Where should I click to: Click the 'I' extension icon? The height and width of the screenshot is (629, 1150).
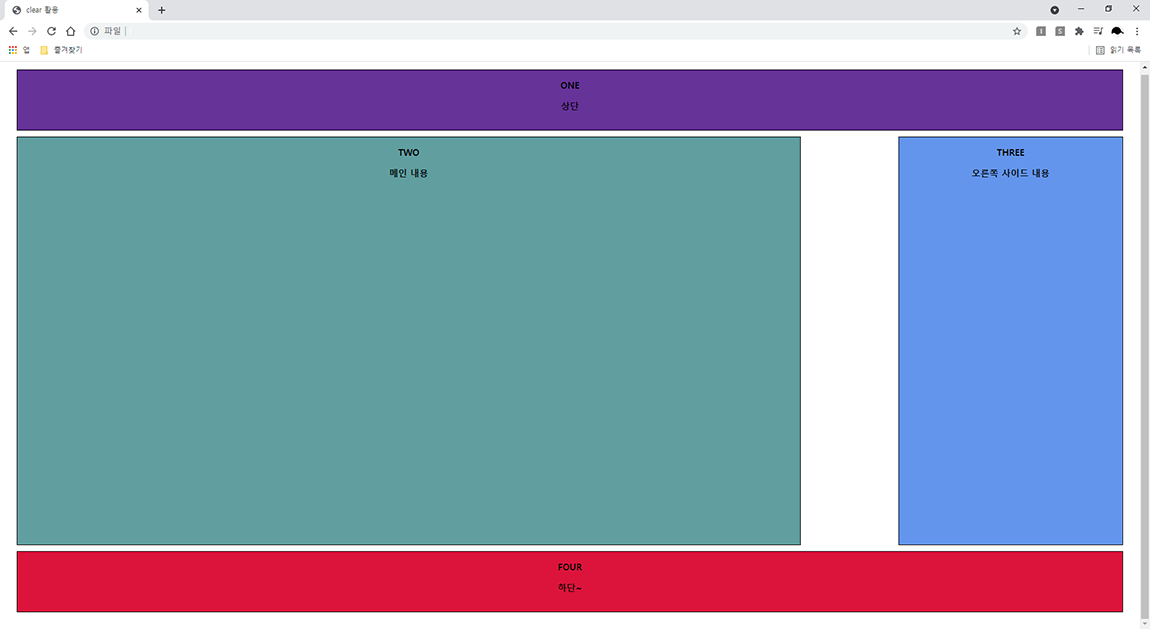1041,31
